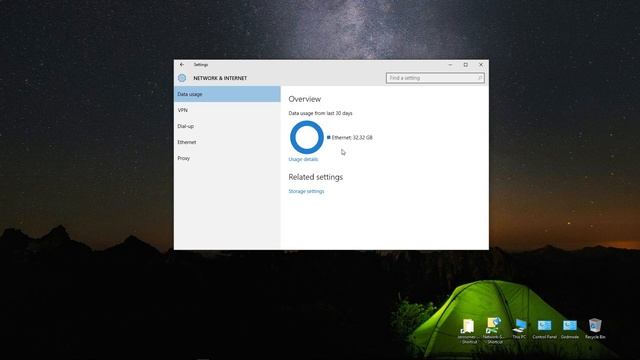Focus the Find a setting search box
This screenshot has height=360, width=640.
coord(435,78)
